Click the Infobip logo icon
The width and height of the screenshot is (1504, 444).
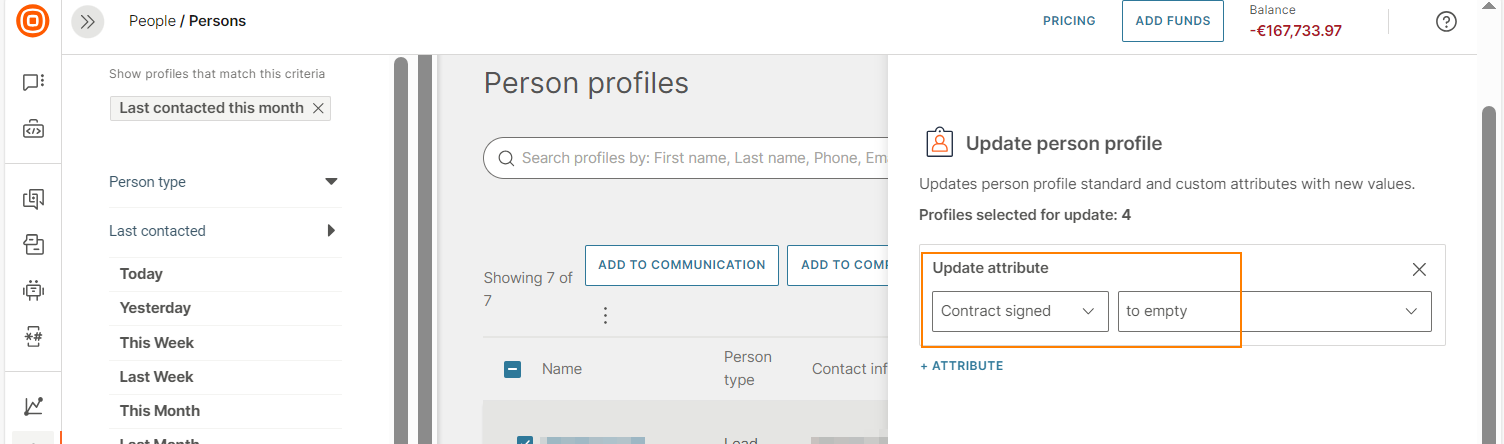click(x=33, y=20)
